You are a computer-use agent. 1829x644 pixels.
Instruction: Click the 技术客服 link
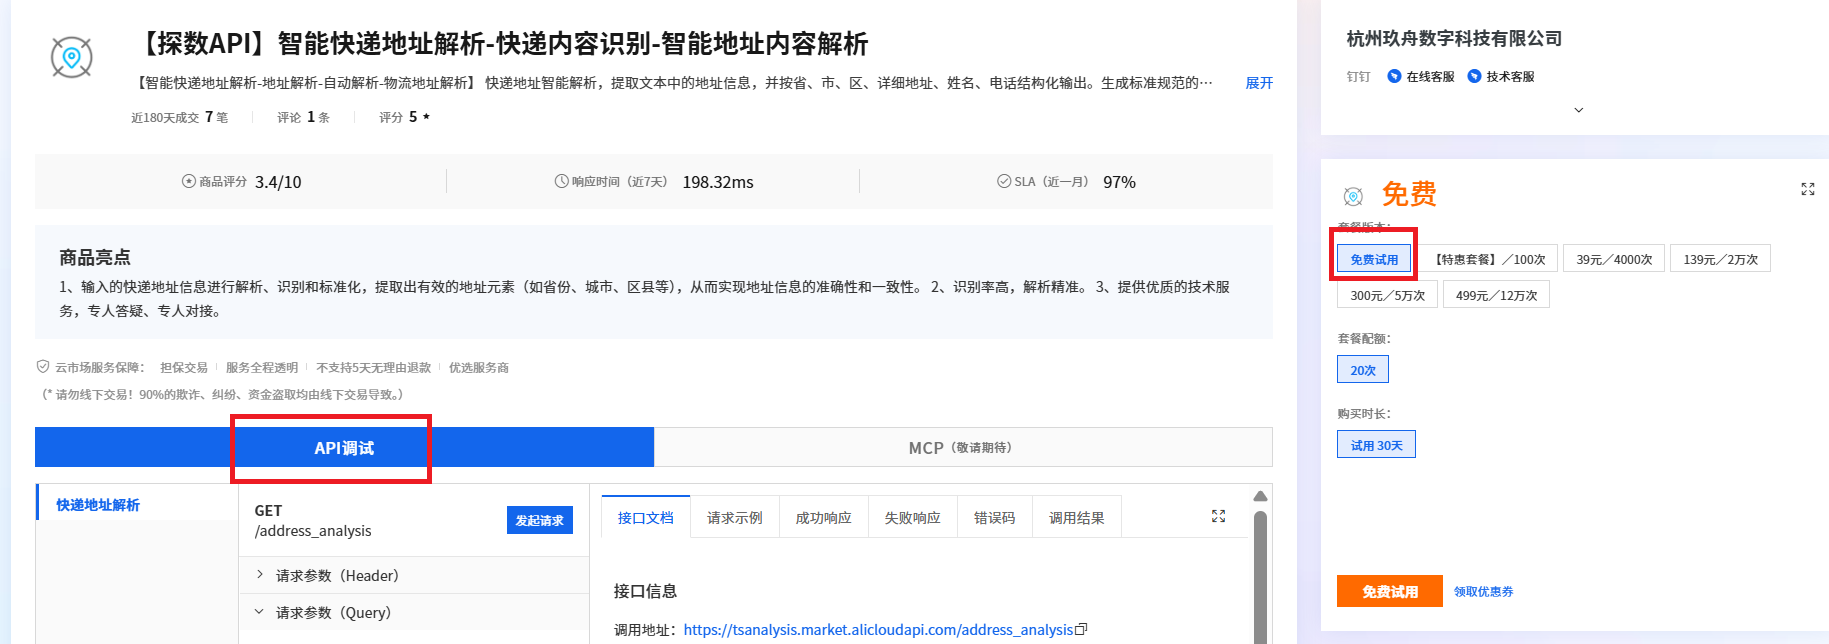1510,76
